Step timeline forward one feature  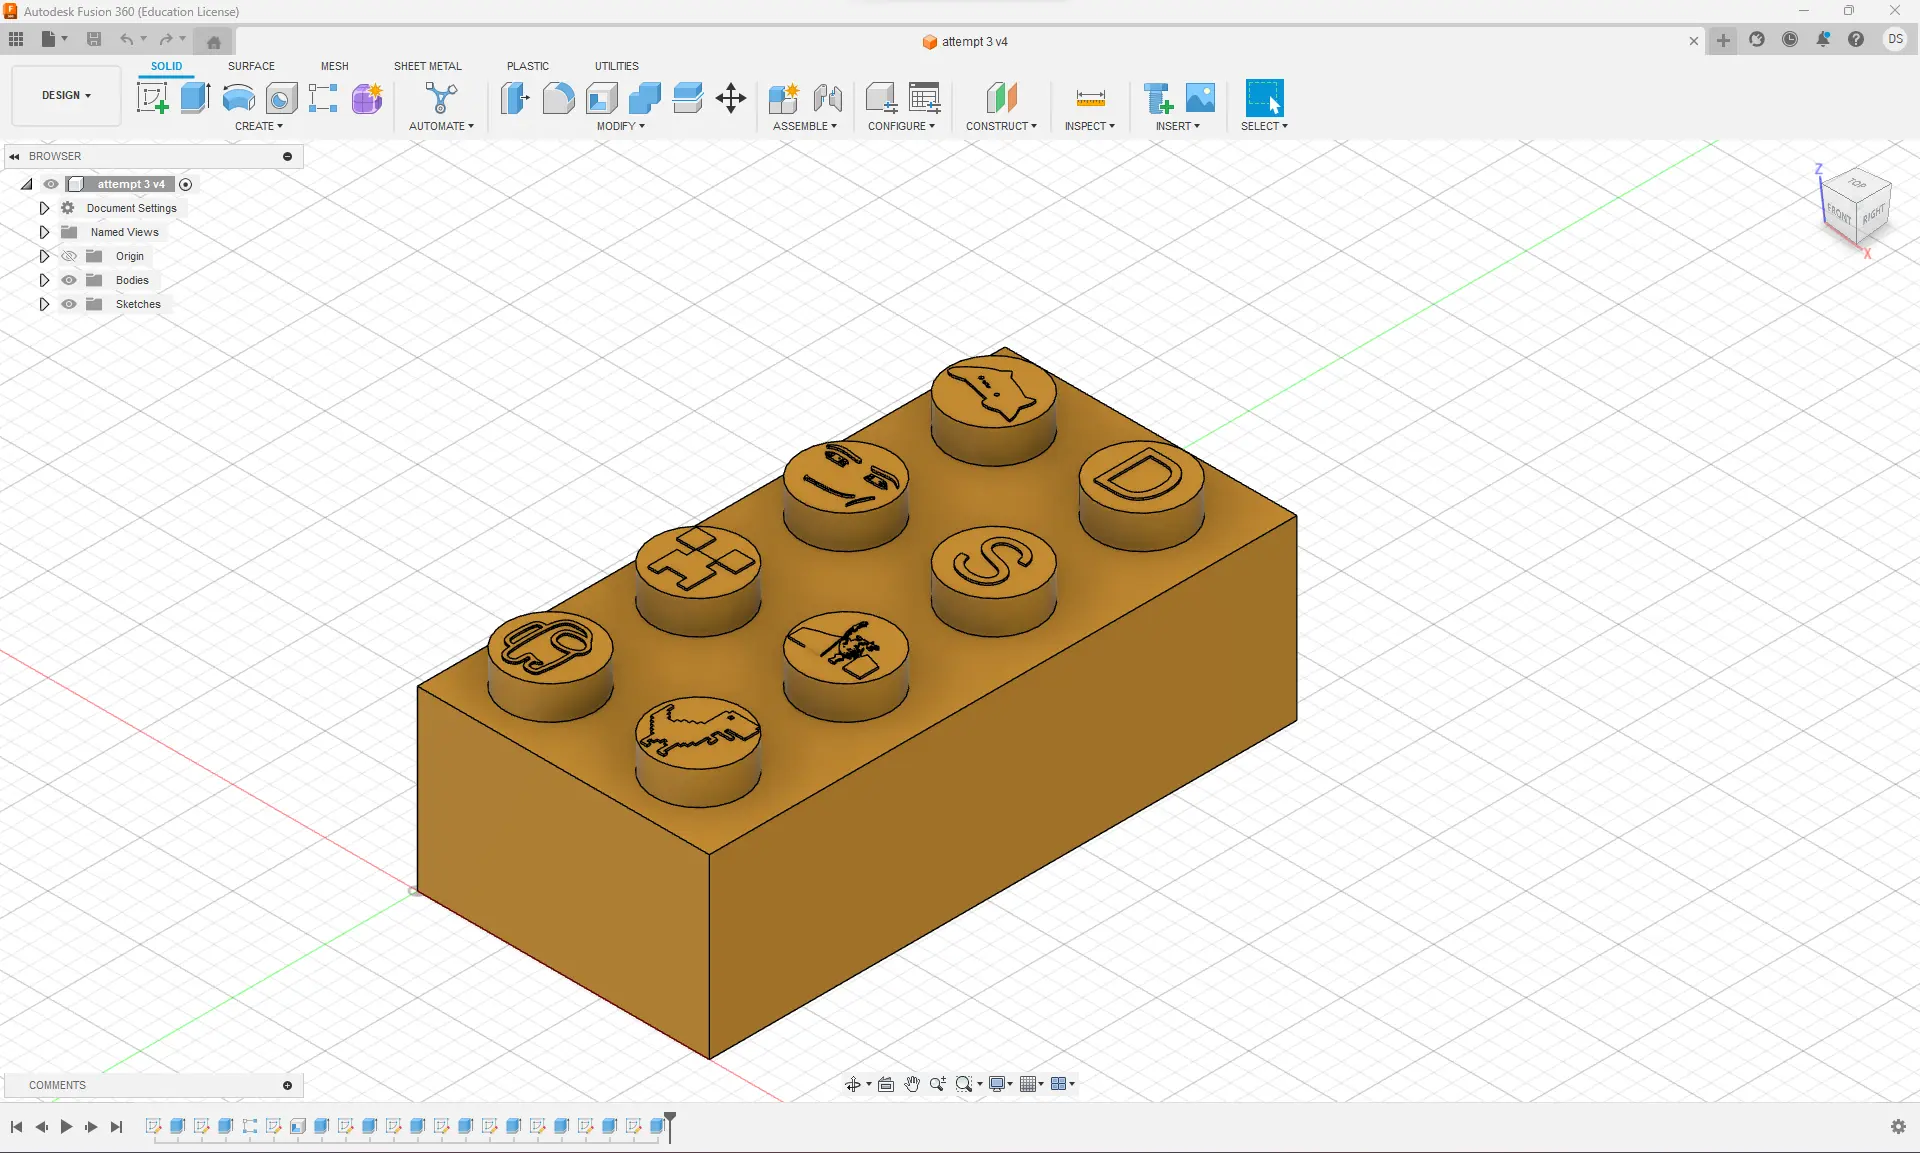coord(91,1127)
